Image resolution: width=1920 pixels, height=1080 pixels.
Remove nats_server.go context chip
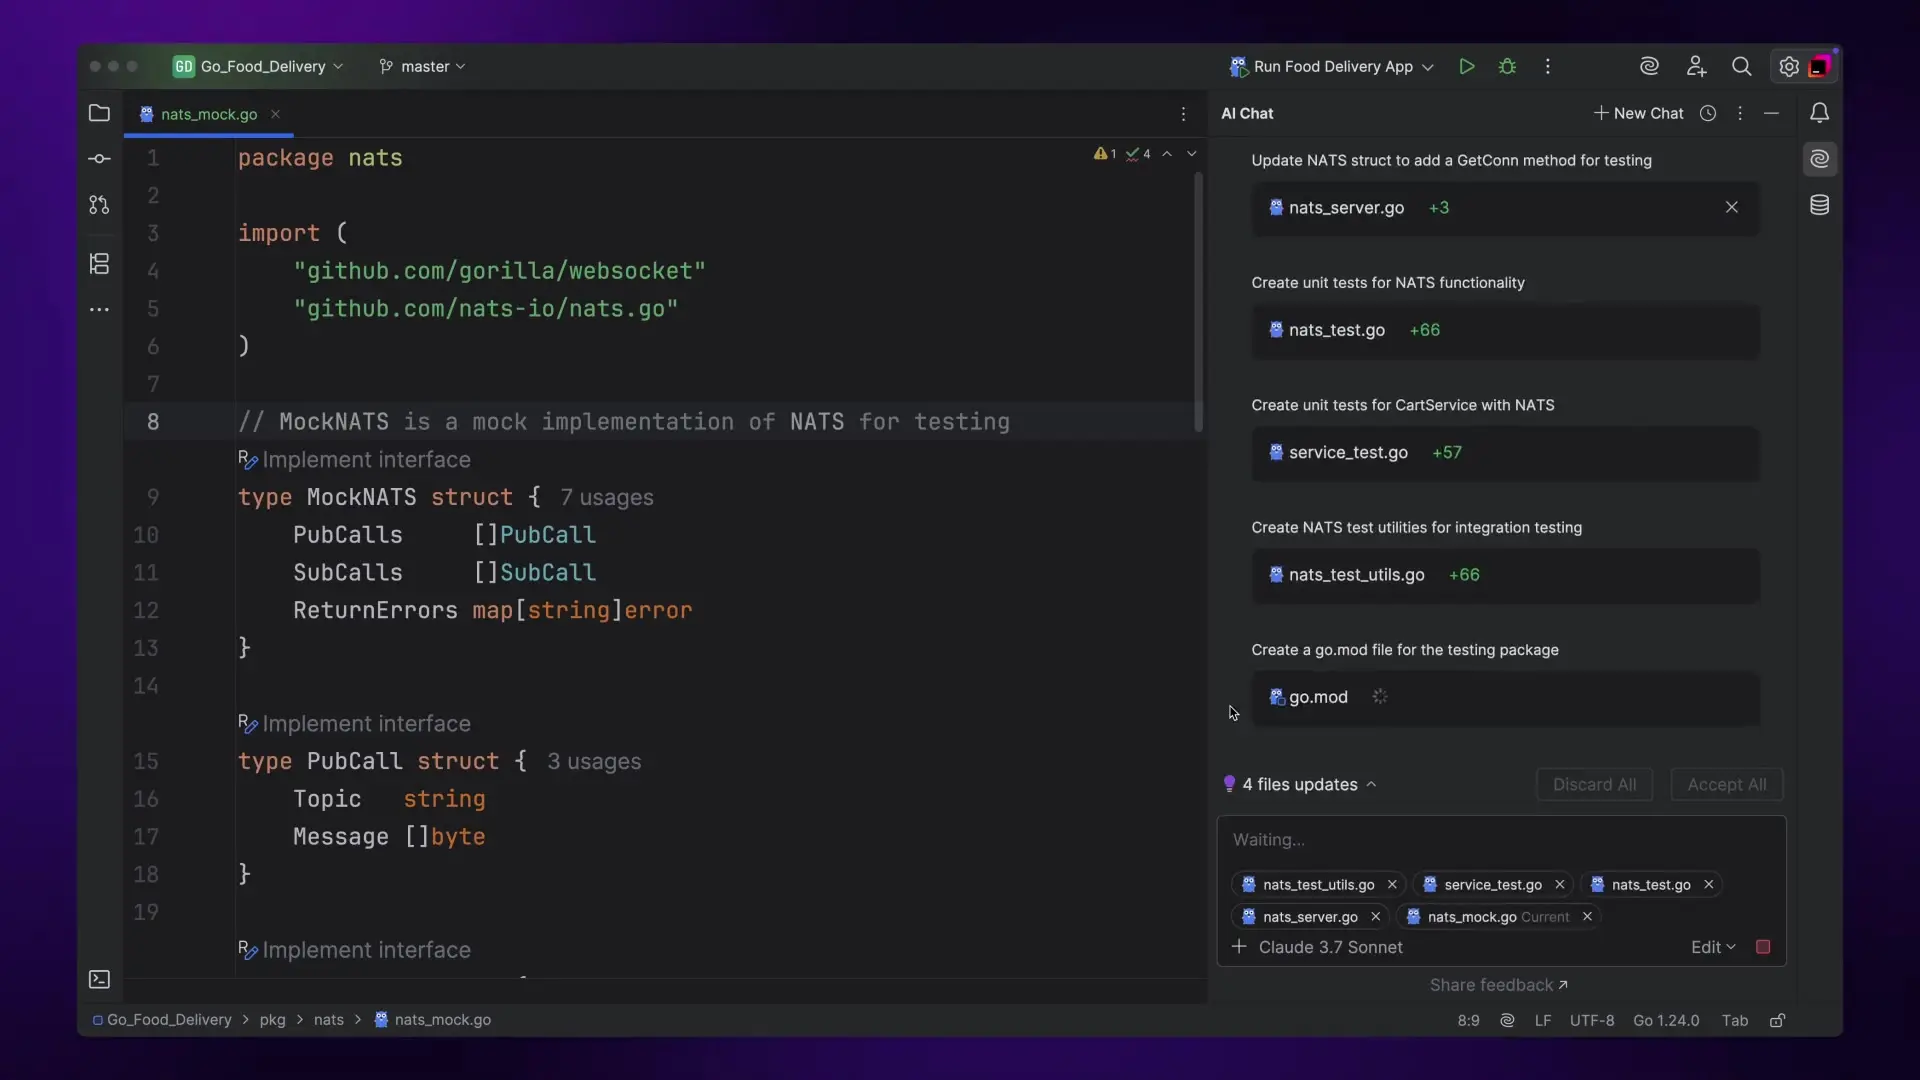(x=1375, y=916)
